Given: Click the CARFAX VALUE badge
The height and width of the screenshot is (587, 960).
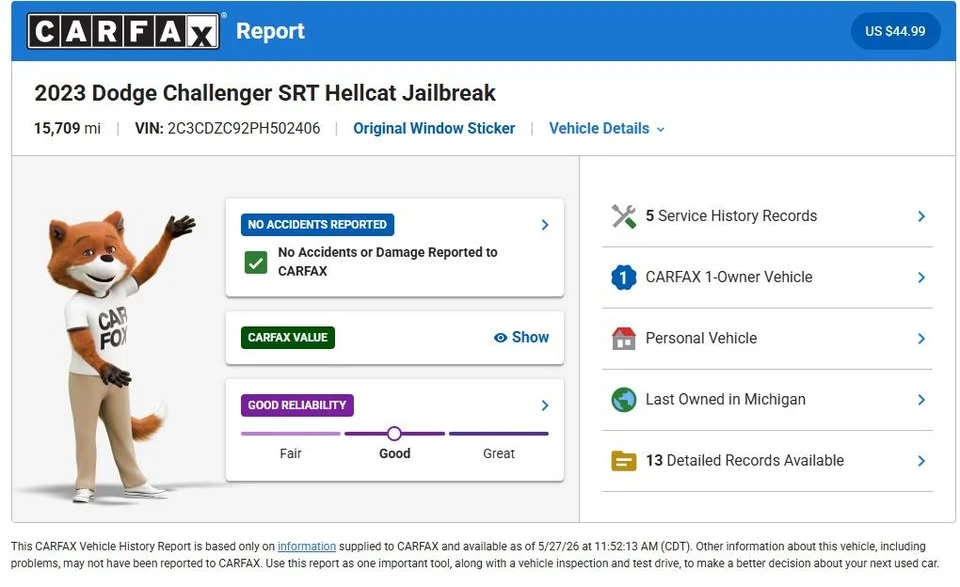Looking at the screenshot, I should click(x=288, y=337).
